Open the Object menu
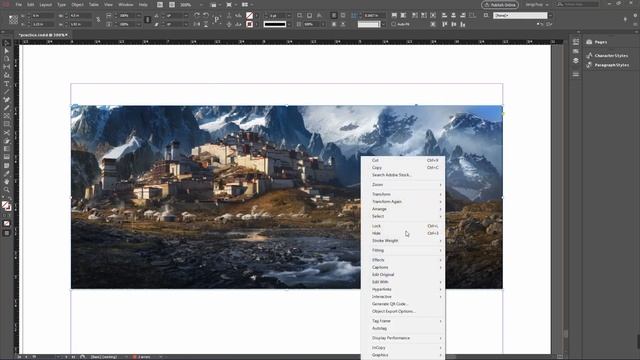 tap(77, 5)
